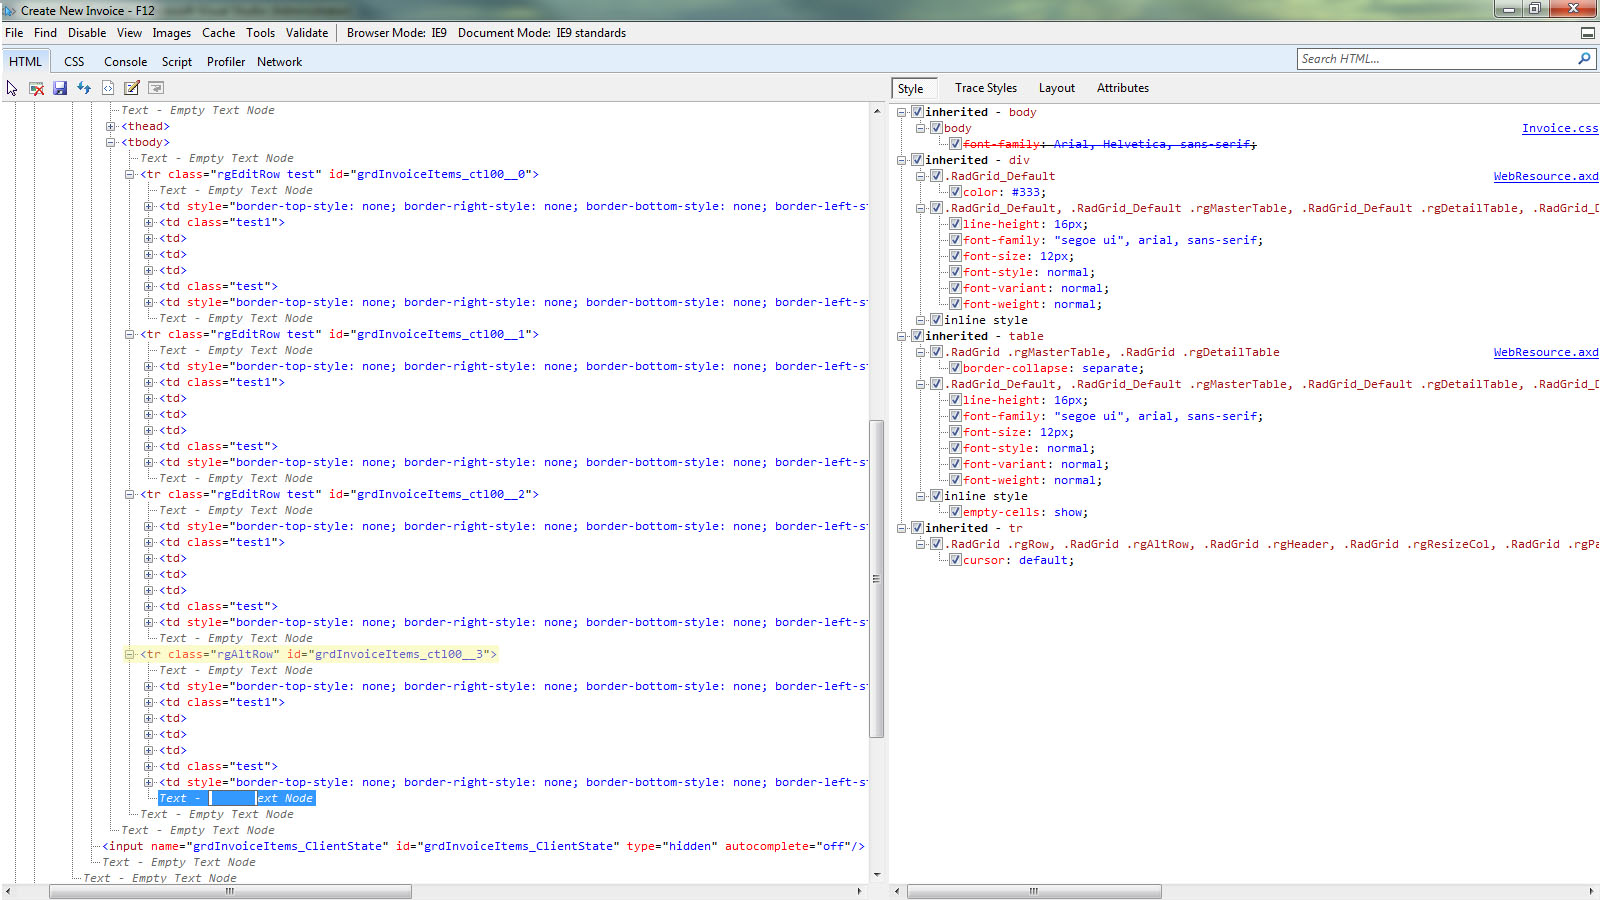Click the Select element by click arrow icon
1600x900 pixels.
[12, 88]
